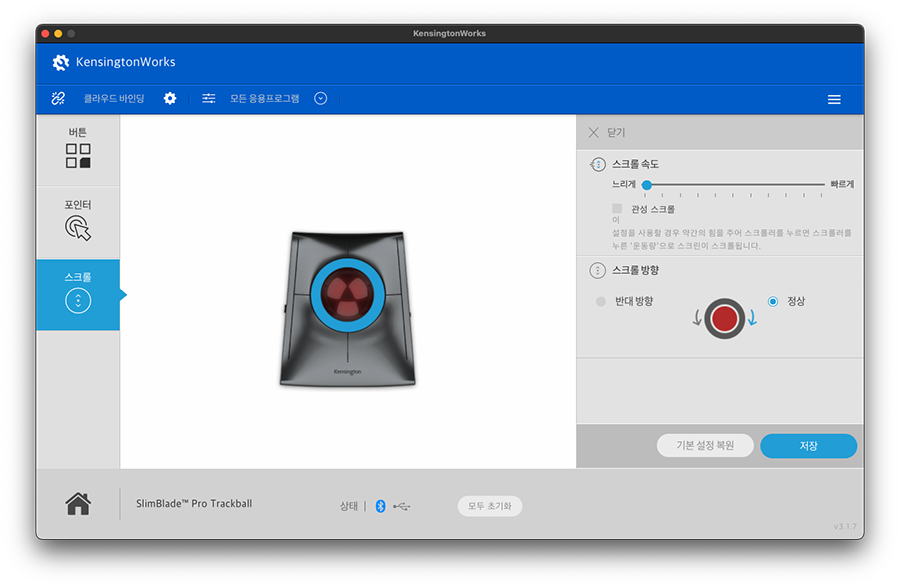Click the scroll speed section icon
The image size is (900, 587).
pyautogui.click(x=598, y=165)
